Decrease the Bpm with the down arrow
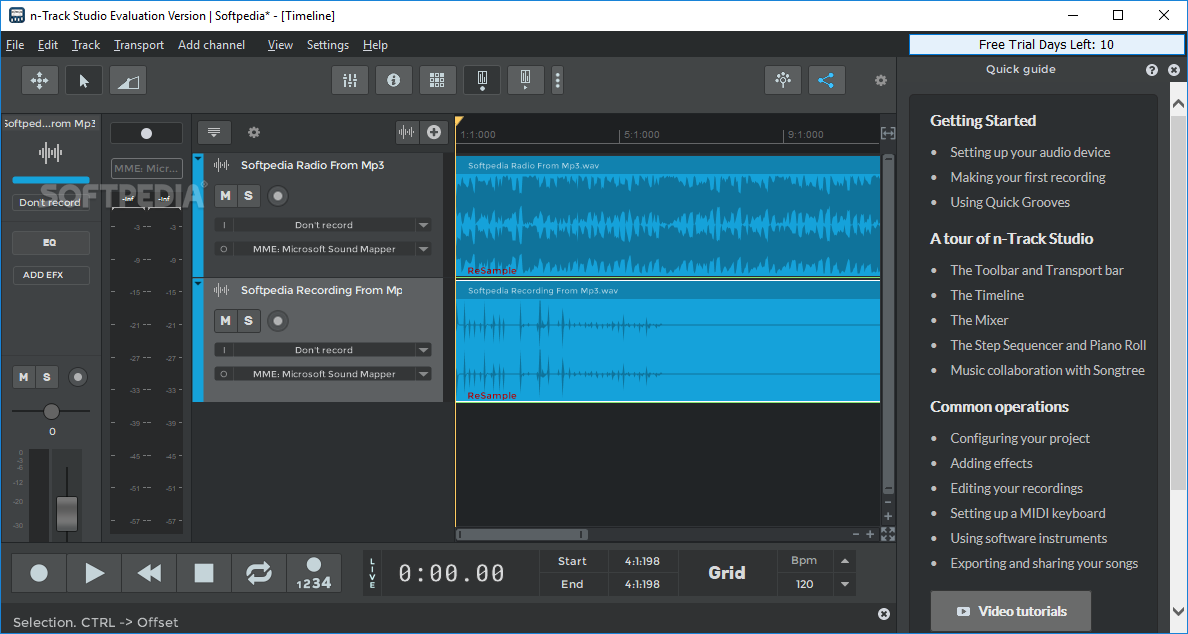This screenshot has width=1188, height=634. 845,585
